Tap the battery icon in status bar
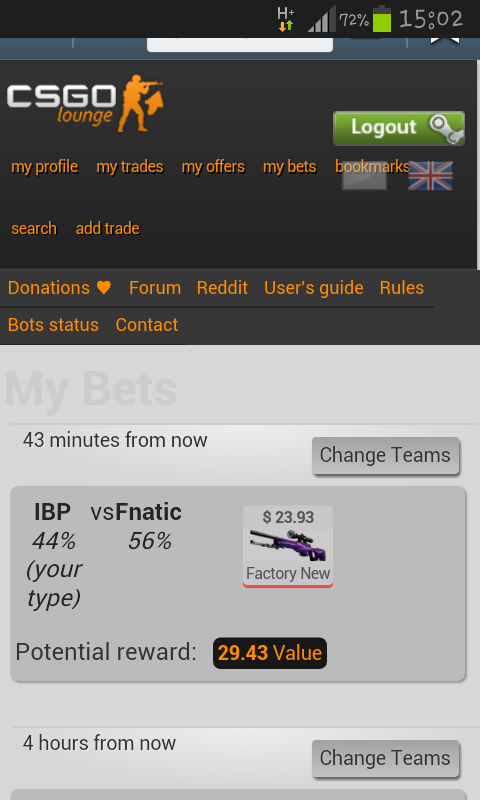 (382, 19)
